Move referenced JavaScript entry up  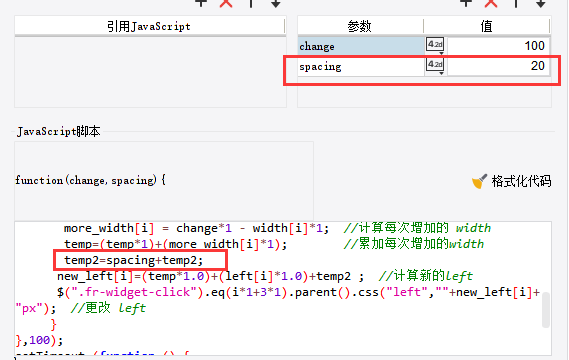(x=251, y=3)
